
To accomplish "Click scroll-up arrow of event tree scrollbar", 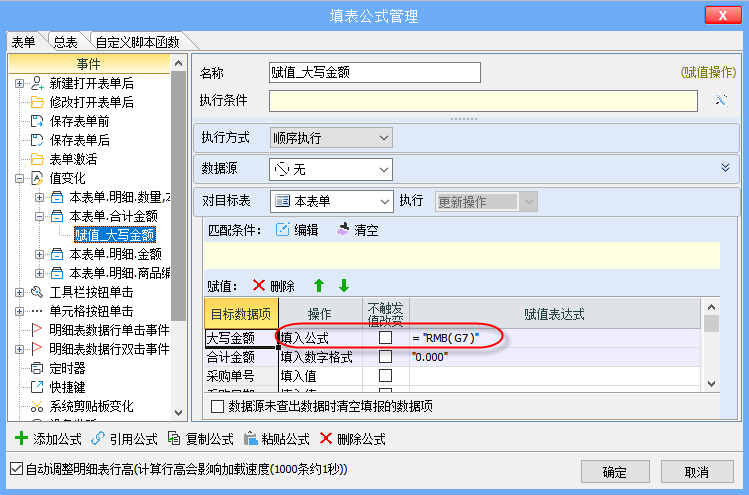I will coord(179,63).
